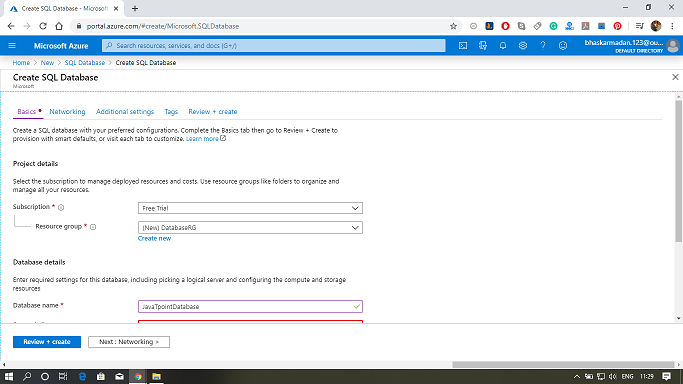The image size is (683, 384).
Task: Open the volume icon in system tray
Action: coord(613,377)
